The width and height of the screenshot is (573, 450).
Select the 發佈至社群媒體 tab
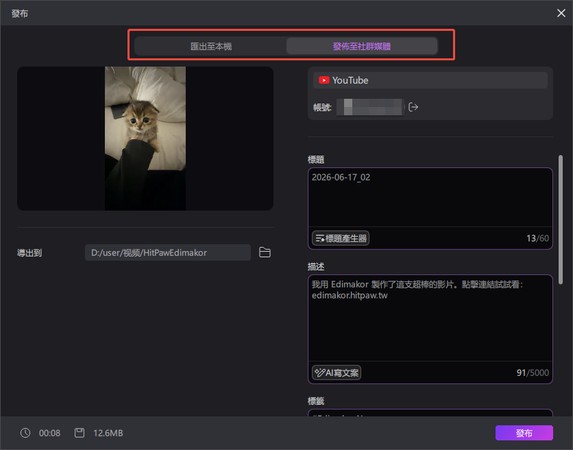click(362, 46)
